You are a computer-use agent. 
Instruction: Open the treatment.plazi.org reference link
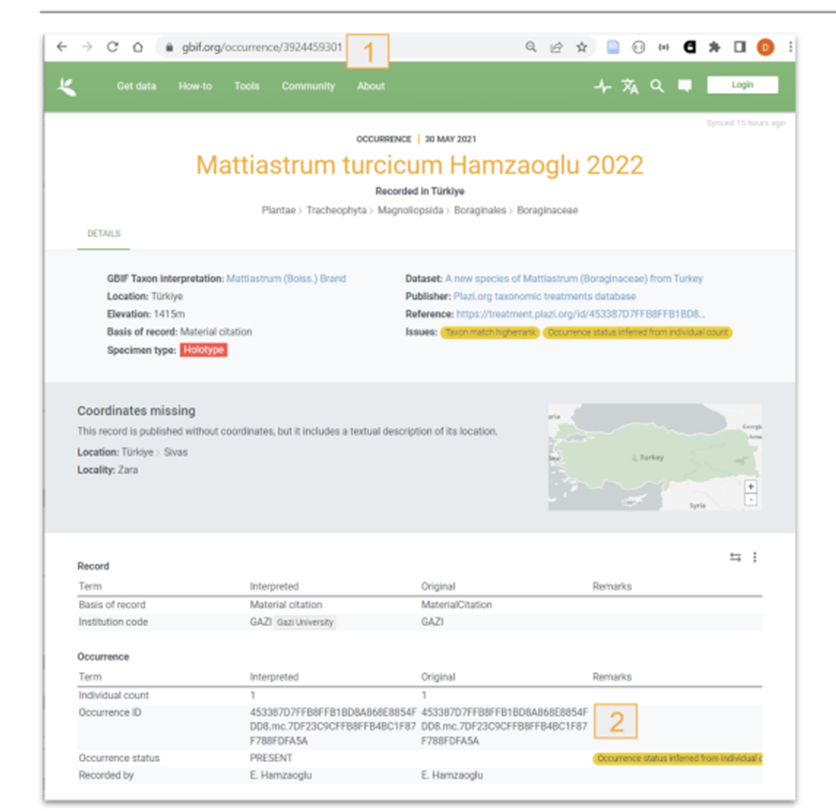click(580, 314)
